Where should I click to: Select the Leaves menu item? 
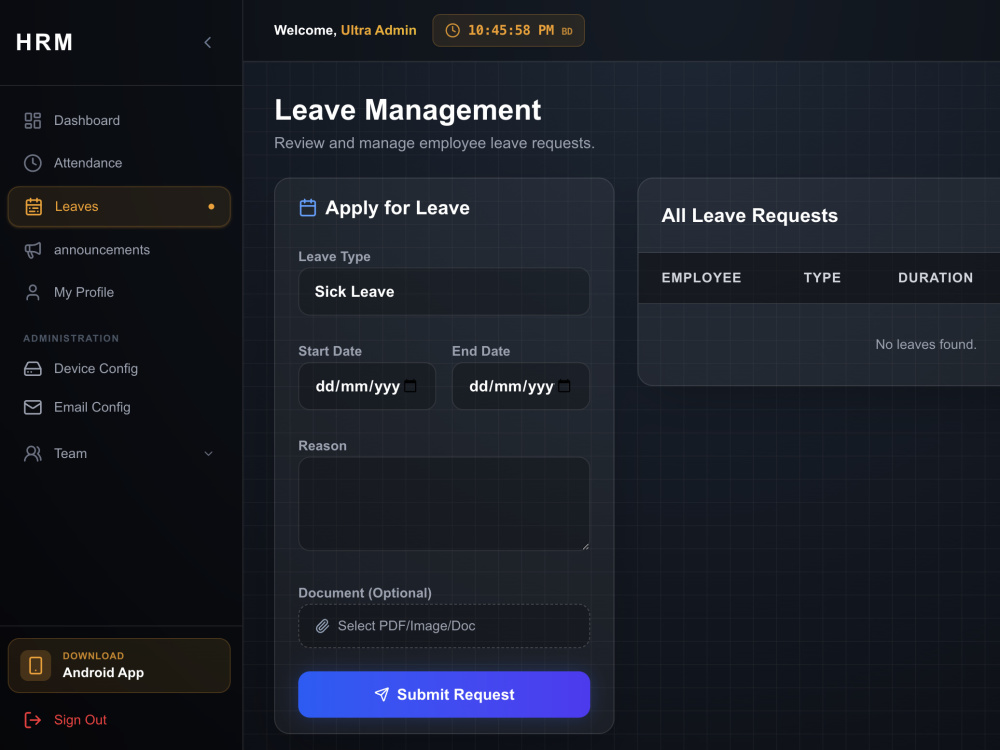pos(119,207)
